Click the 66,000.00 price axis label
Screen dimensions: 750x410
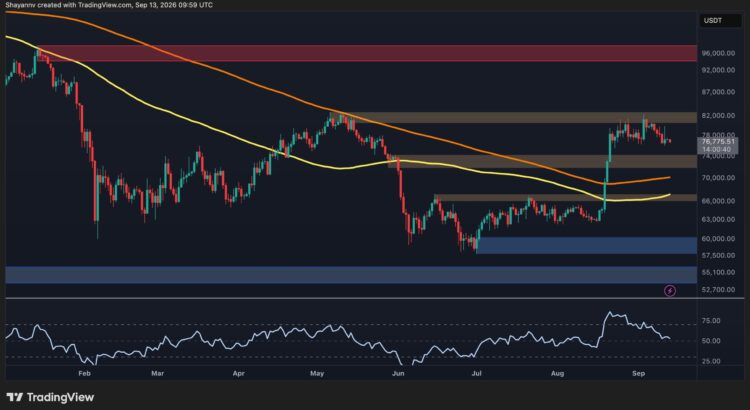click(718, 201)
